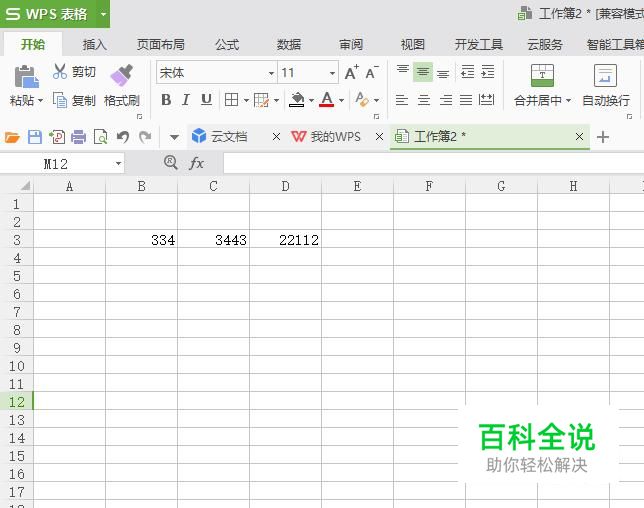The height and width of the screenshot is (508, 644).
Task: Click the export to PDF icon
Action: click(57, 137)
